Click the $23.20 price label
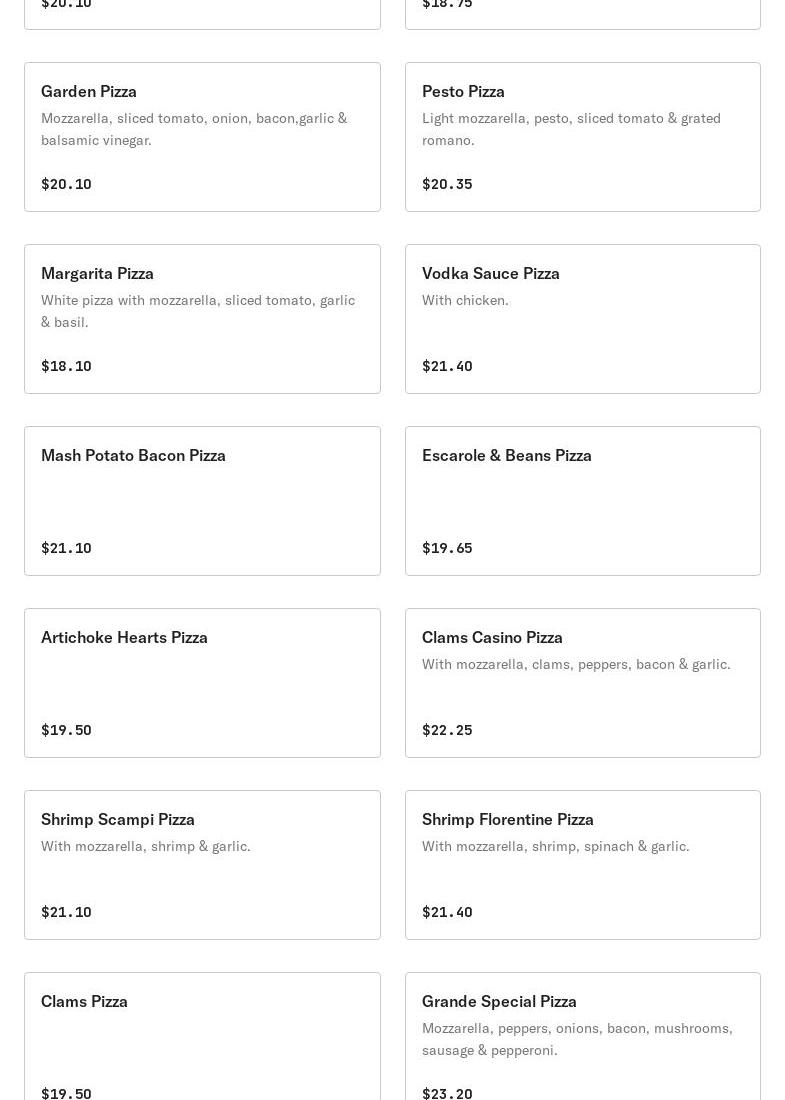785x1100 pixels. [447, 1093]
